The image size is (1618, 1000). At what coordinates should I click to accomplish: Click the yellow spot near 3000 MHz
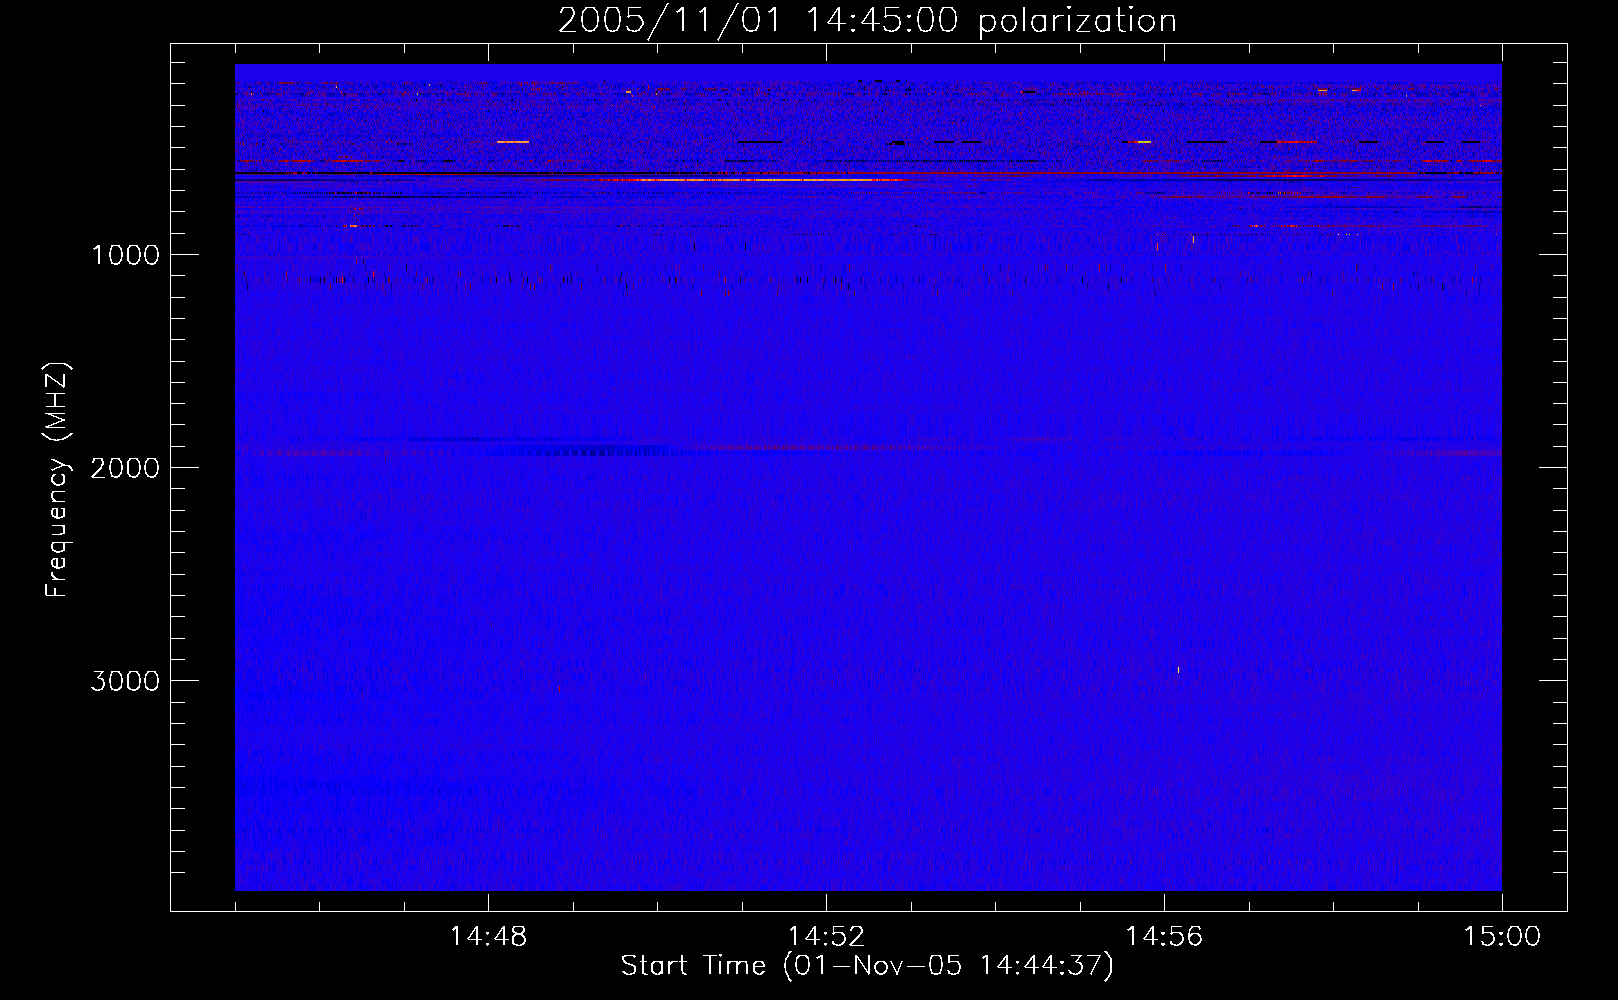(x=1178, y=670)
